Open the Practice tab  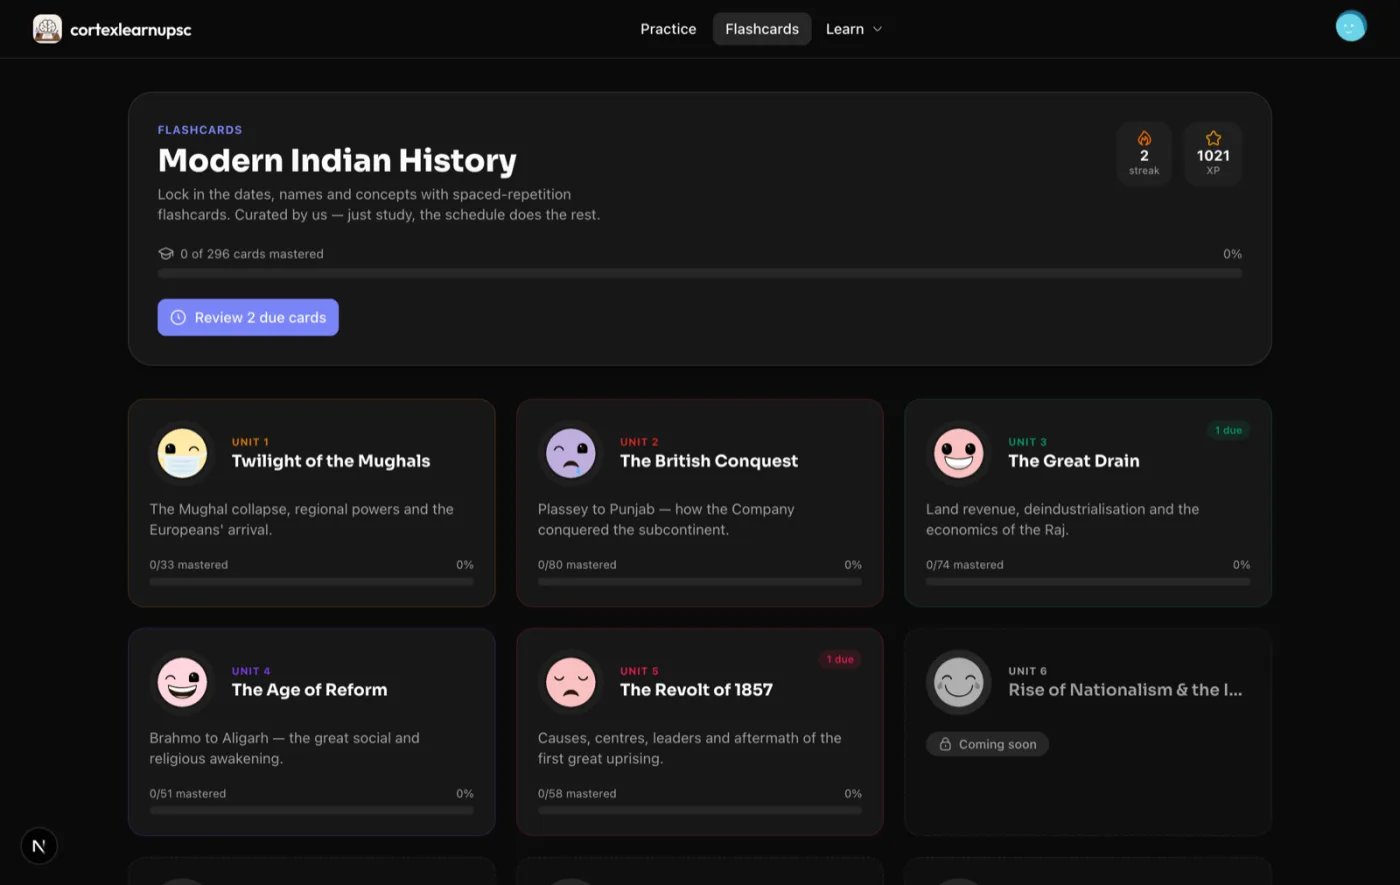click(668, 29)
